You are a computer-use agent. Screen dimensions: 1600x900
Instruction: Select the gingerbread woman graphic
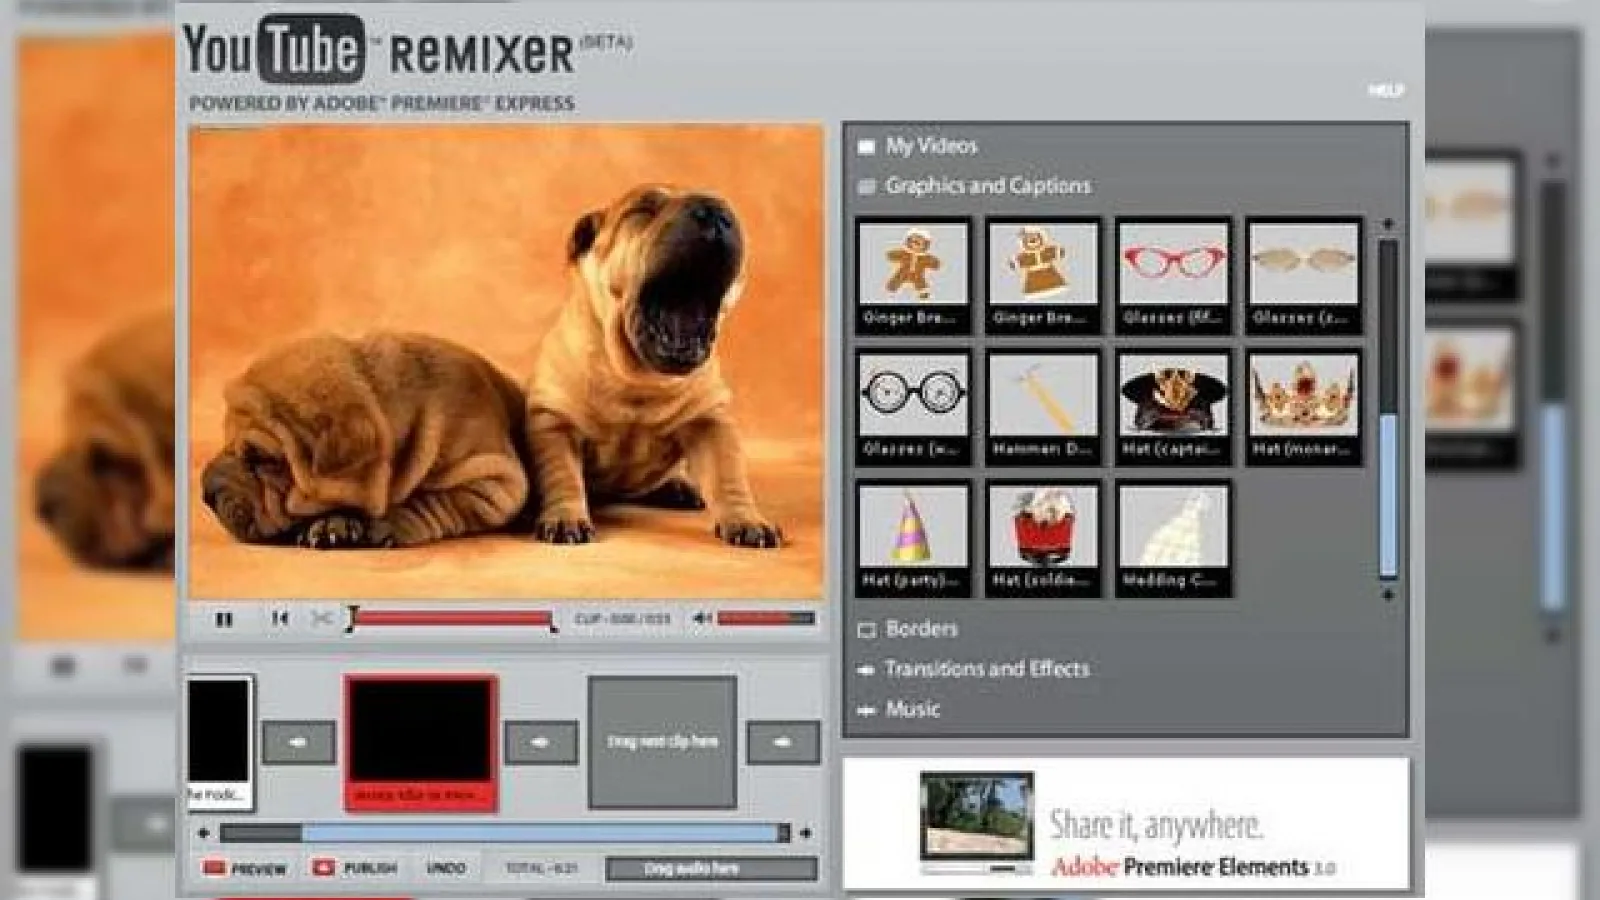[x=1043, y=275]
